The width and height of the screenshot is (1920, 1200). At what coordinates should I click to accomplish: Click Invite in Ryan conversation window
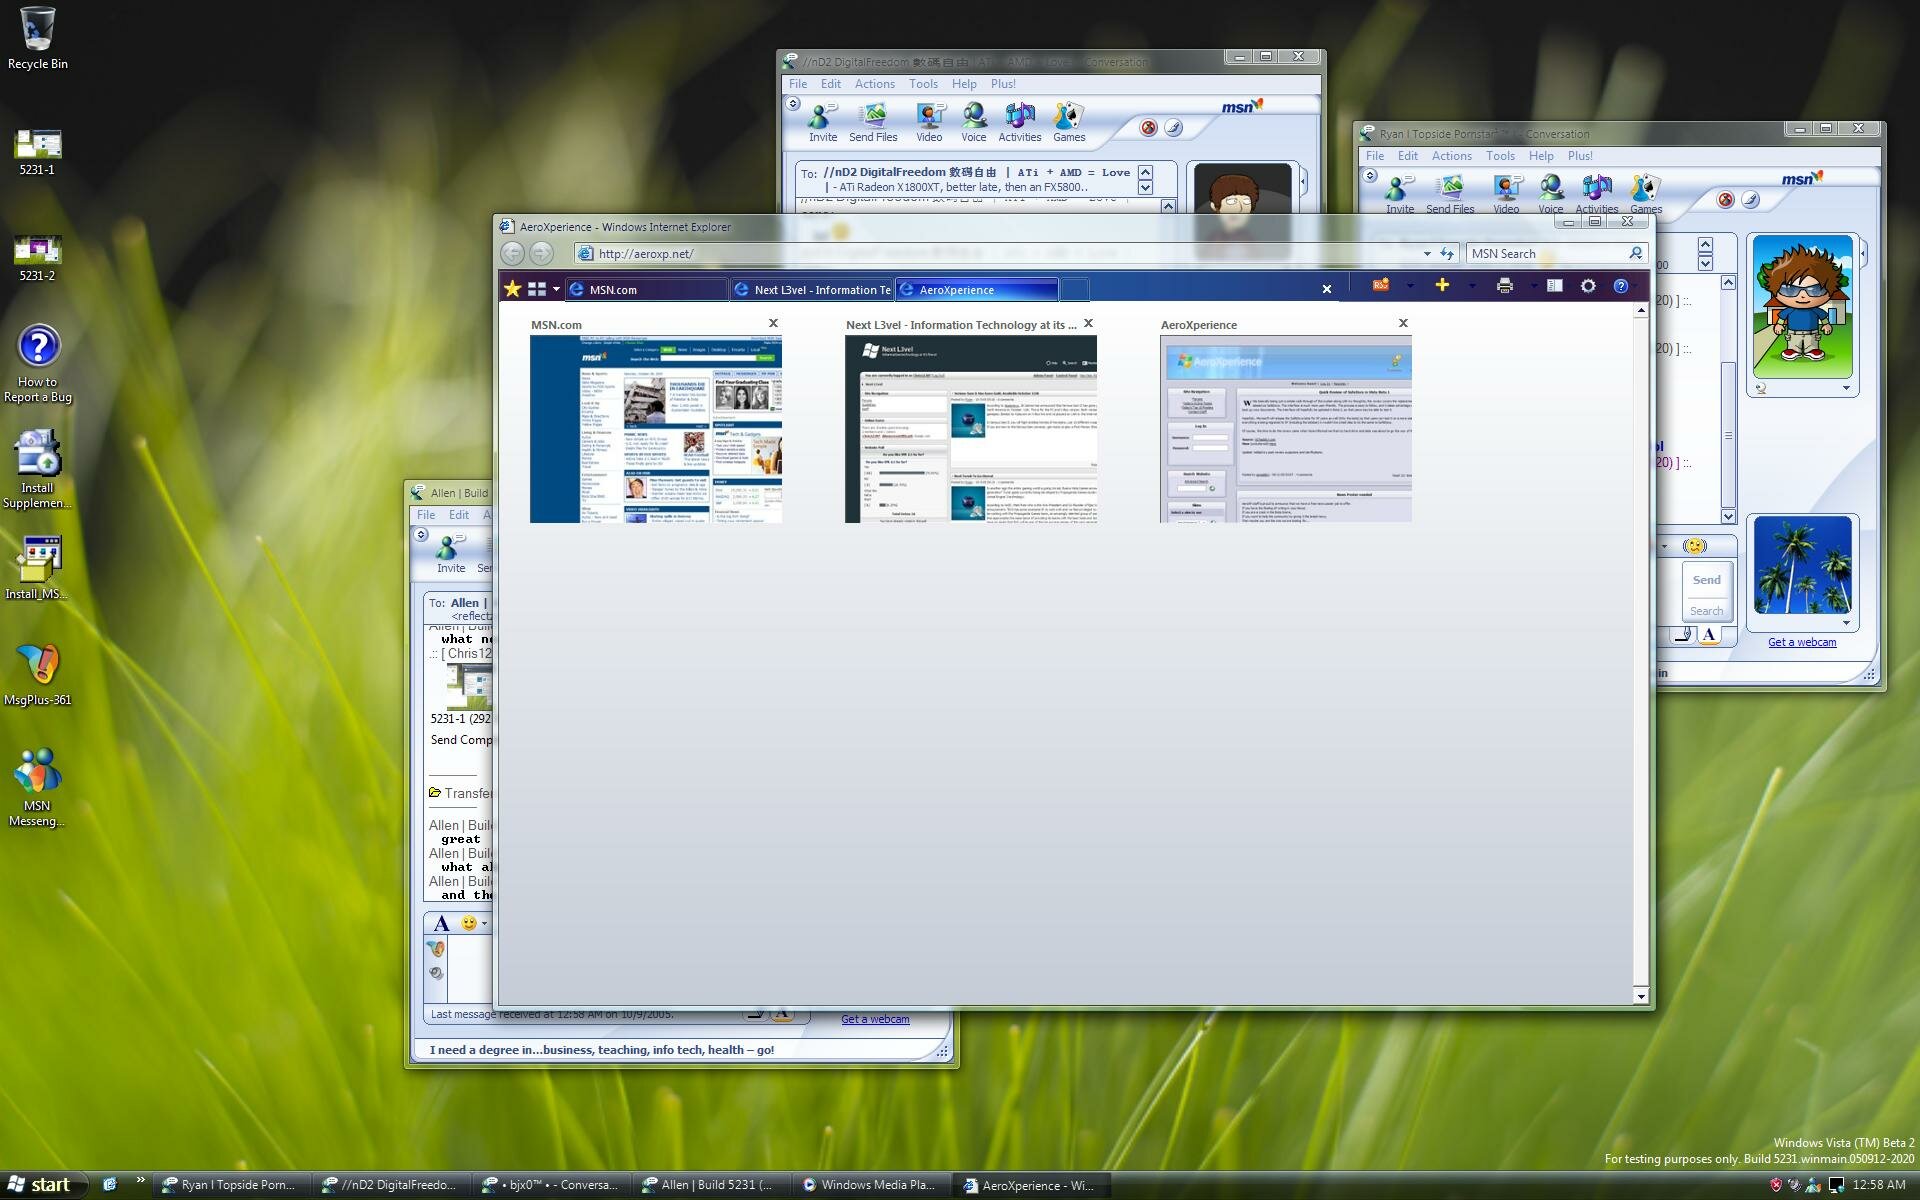click(x=1399, y=195)
